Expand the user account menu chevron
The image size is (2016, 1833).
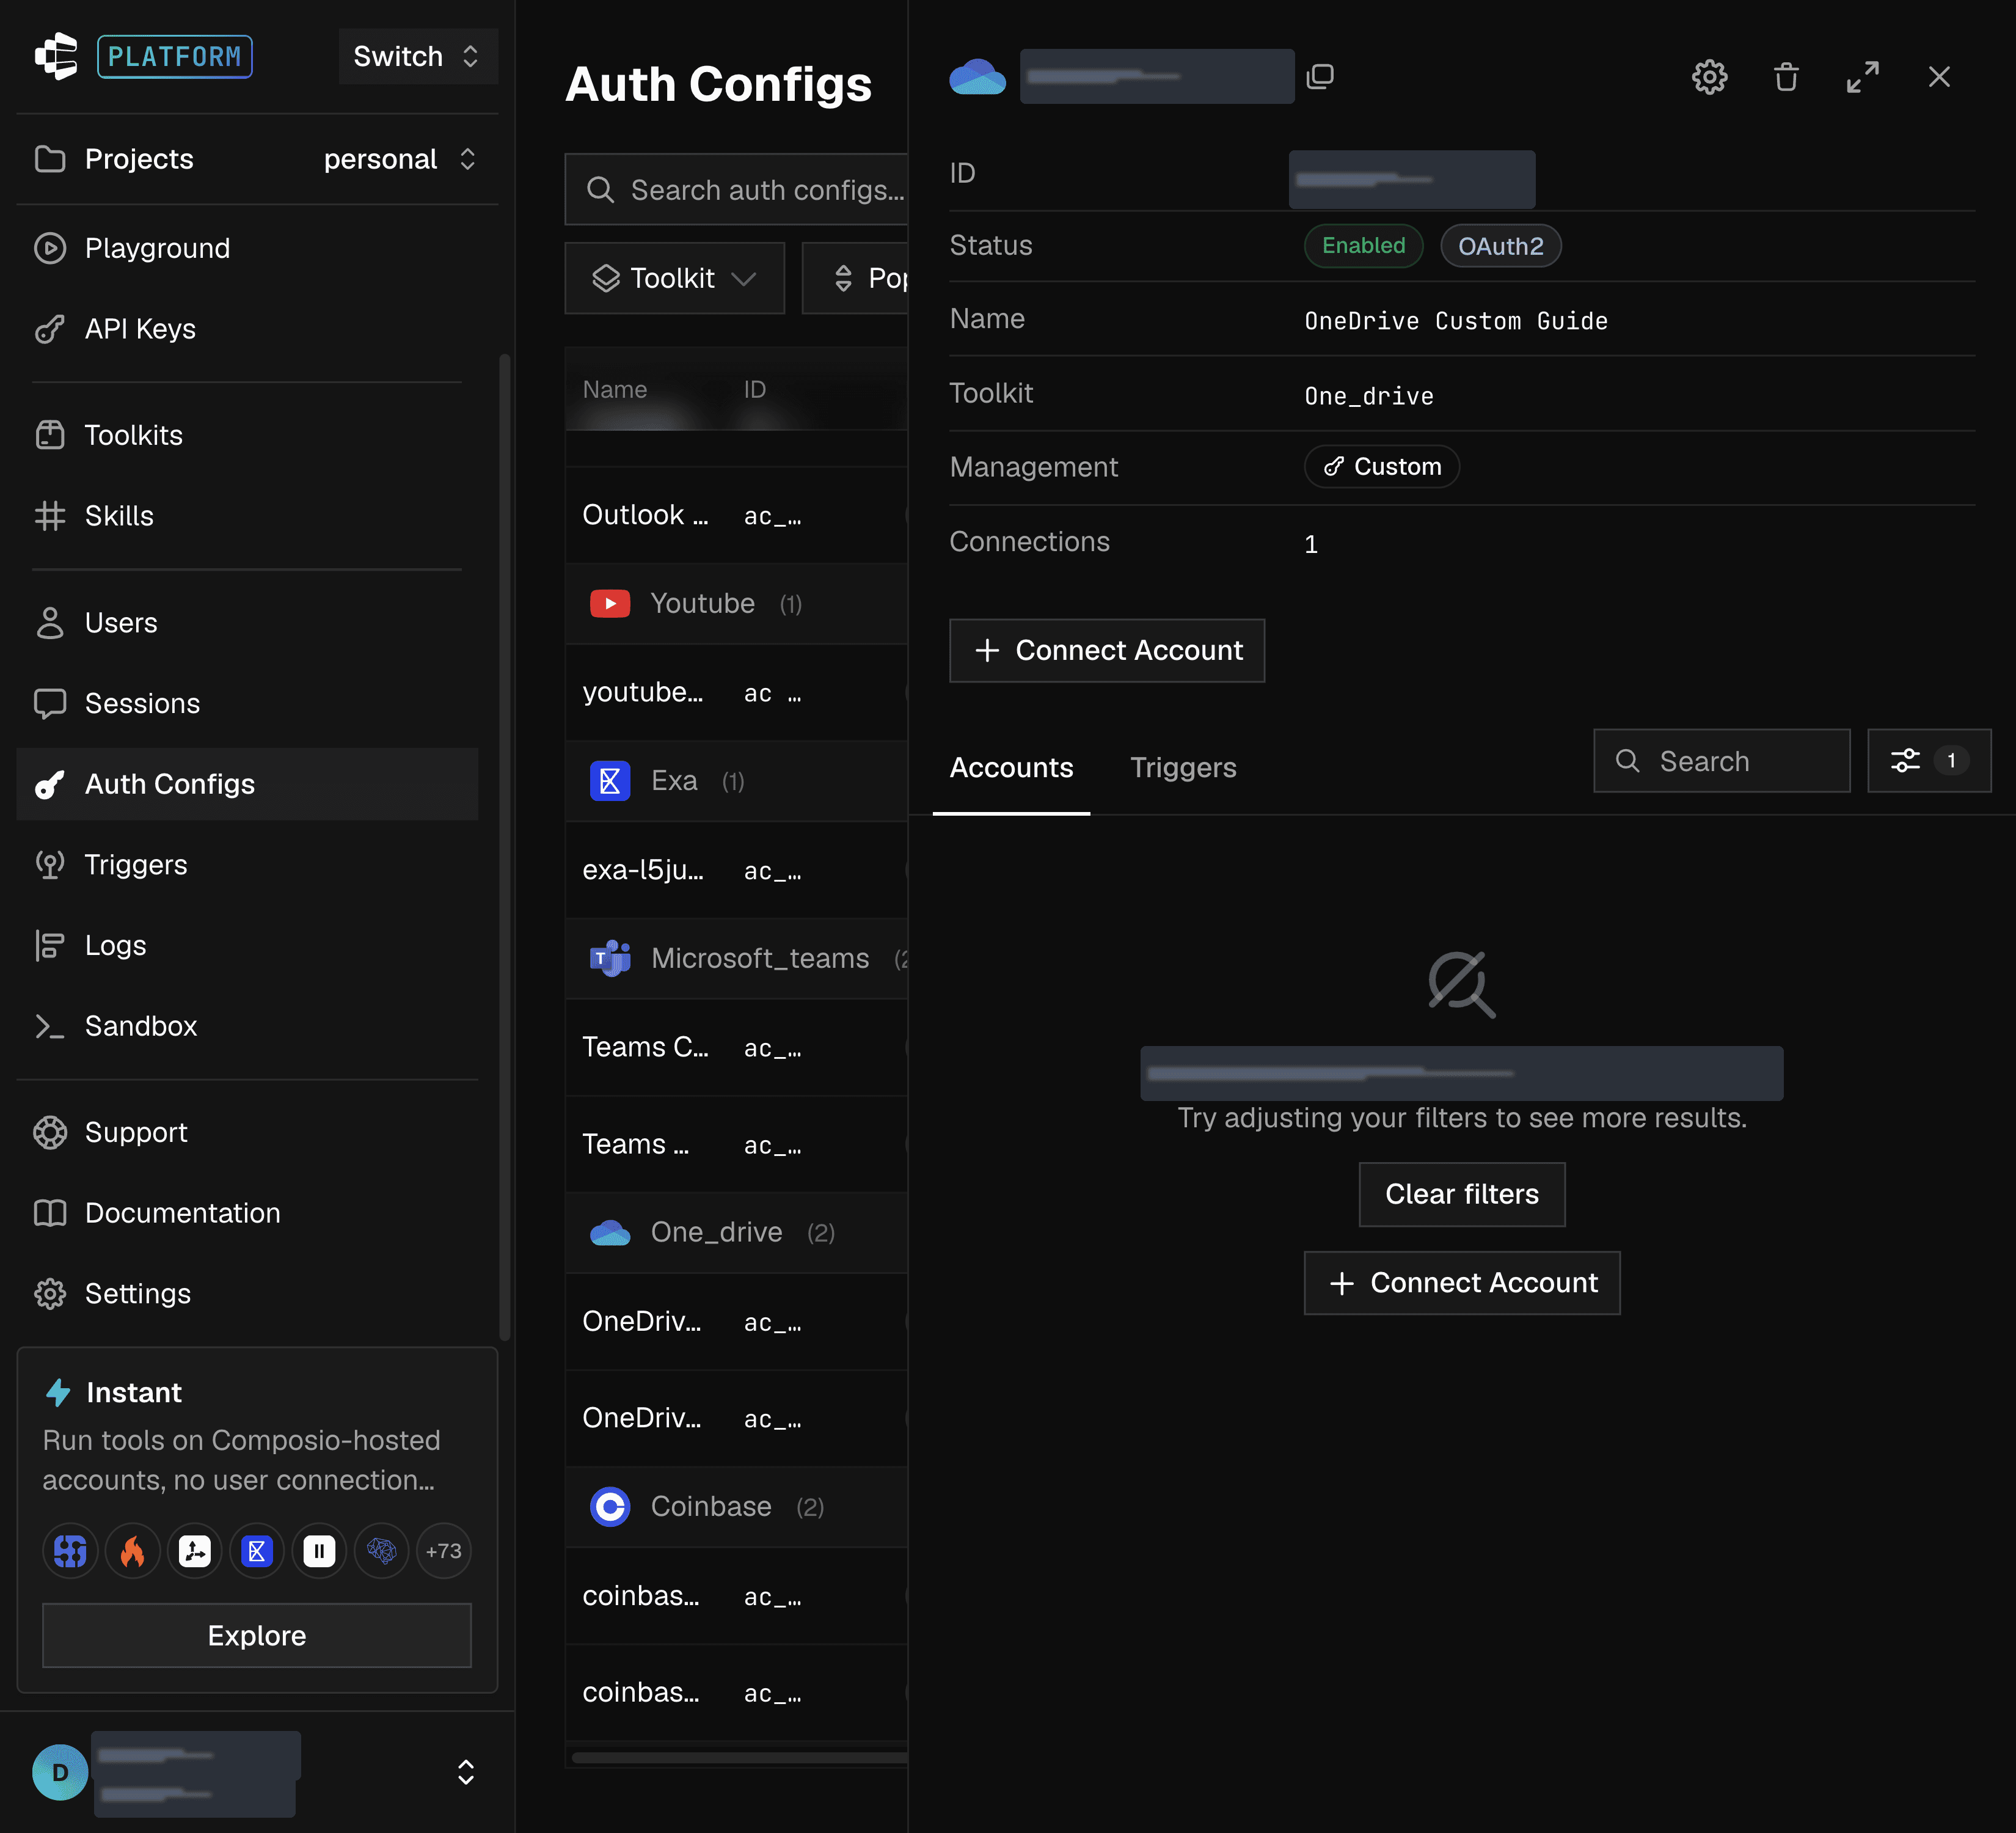pyautogui.click(x=466, y=1772)
